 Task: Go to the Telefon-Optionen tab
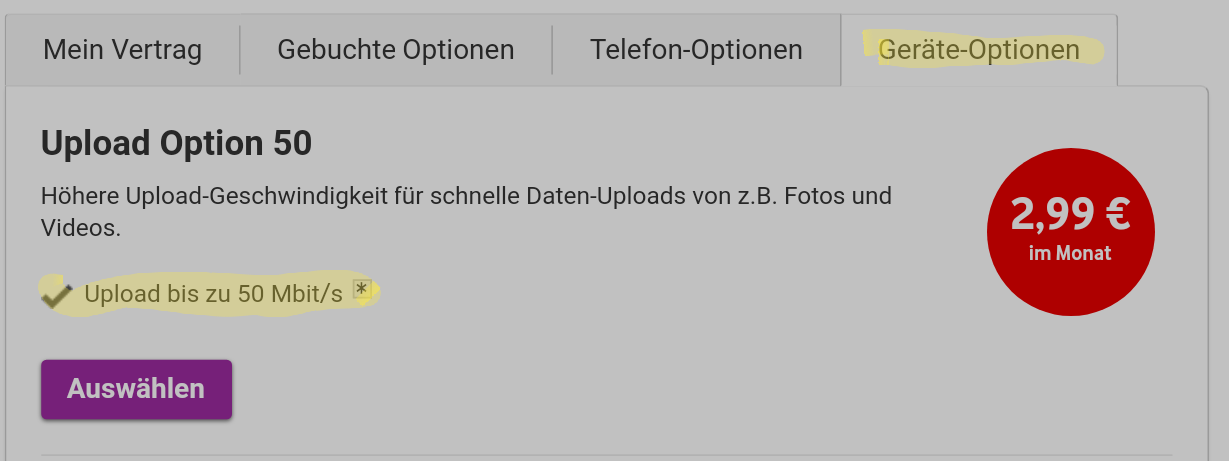696,49
